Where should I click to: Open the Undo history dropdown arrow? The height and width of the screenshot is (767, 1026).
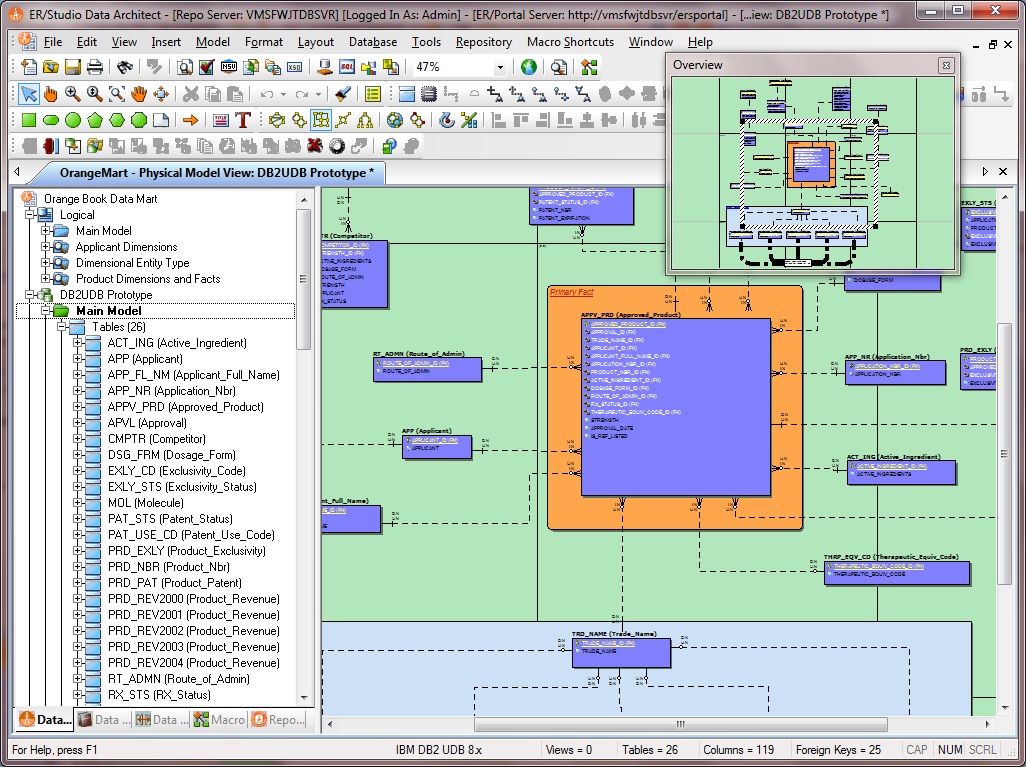tap(283, 94)
